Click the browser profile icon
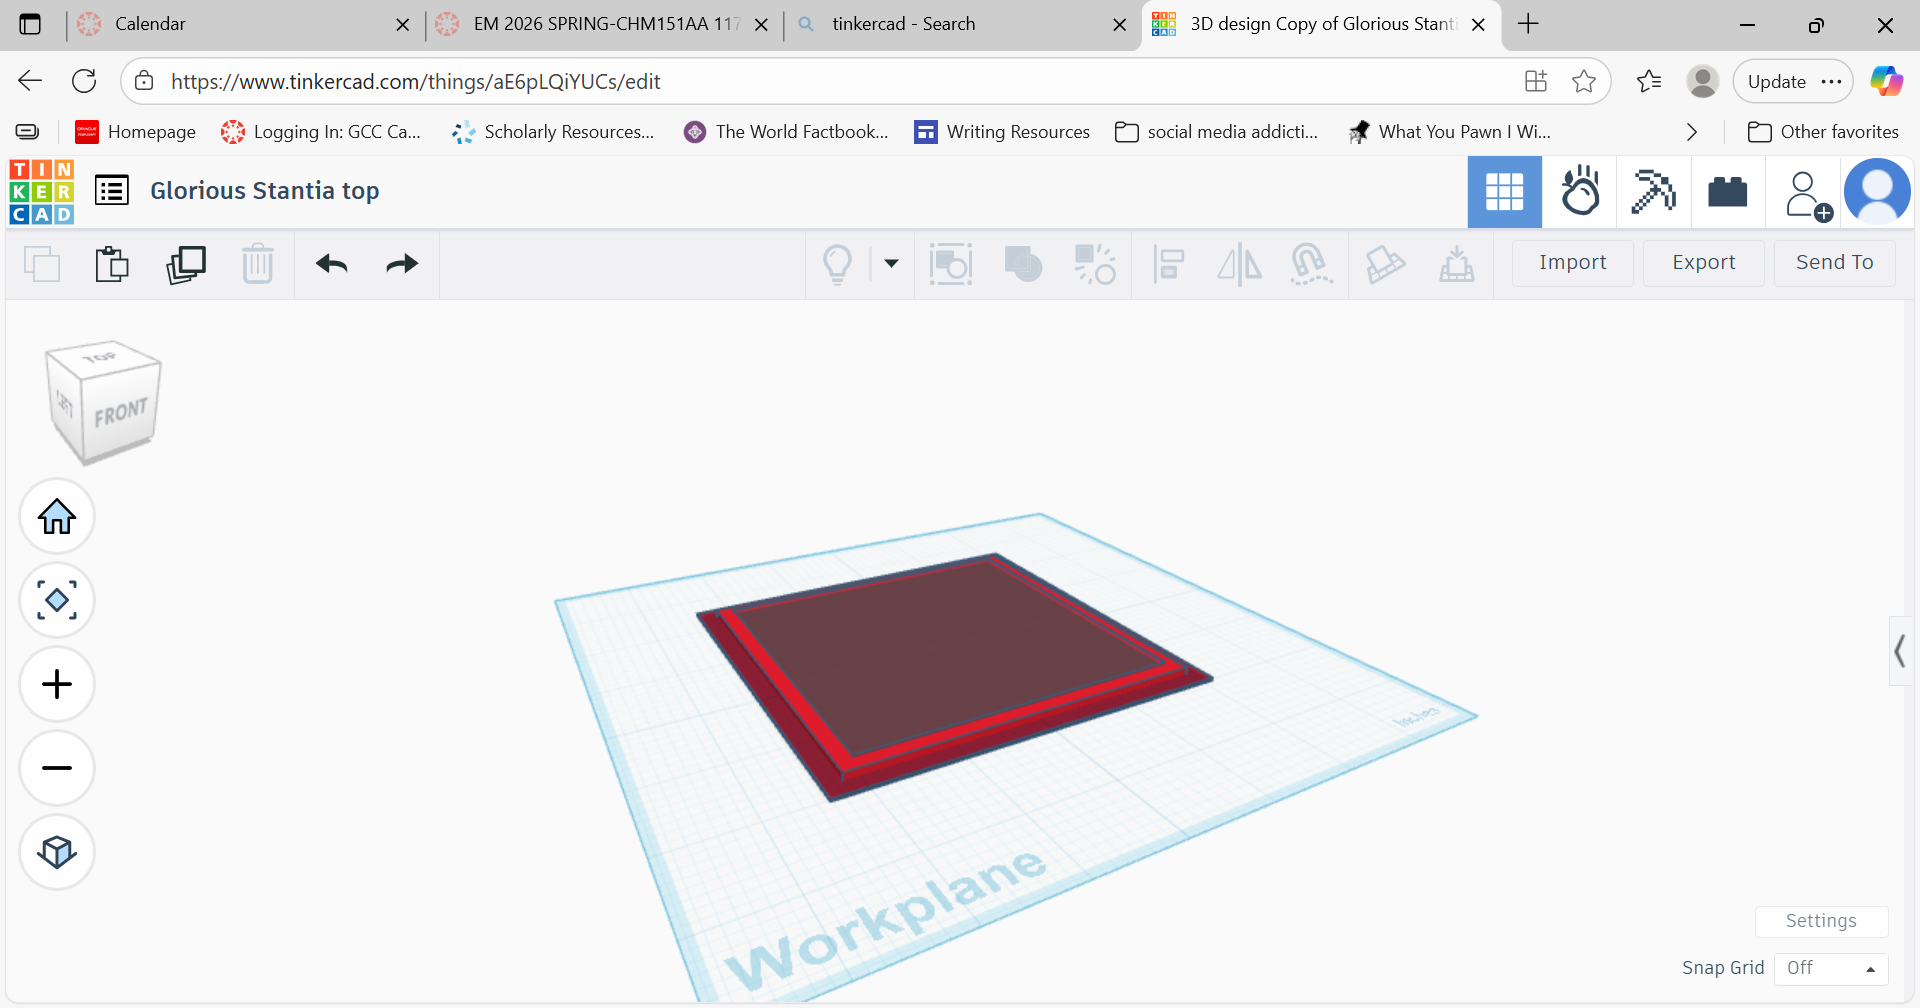 1702,81
